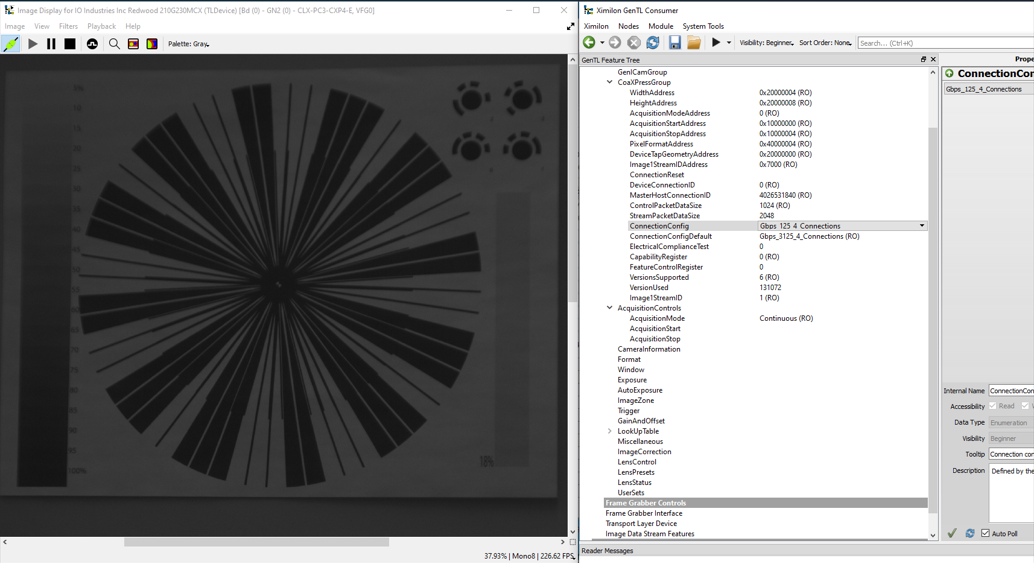Click the blue refresh icon in GenTL toolbar

pos(653,42)
